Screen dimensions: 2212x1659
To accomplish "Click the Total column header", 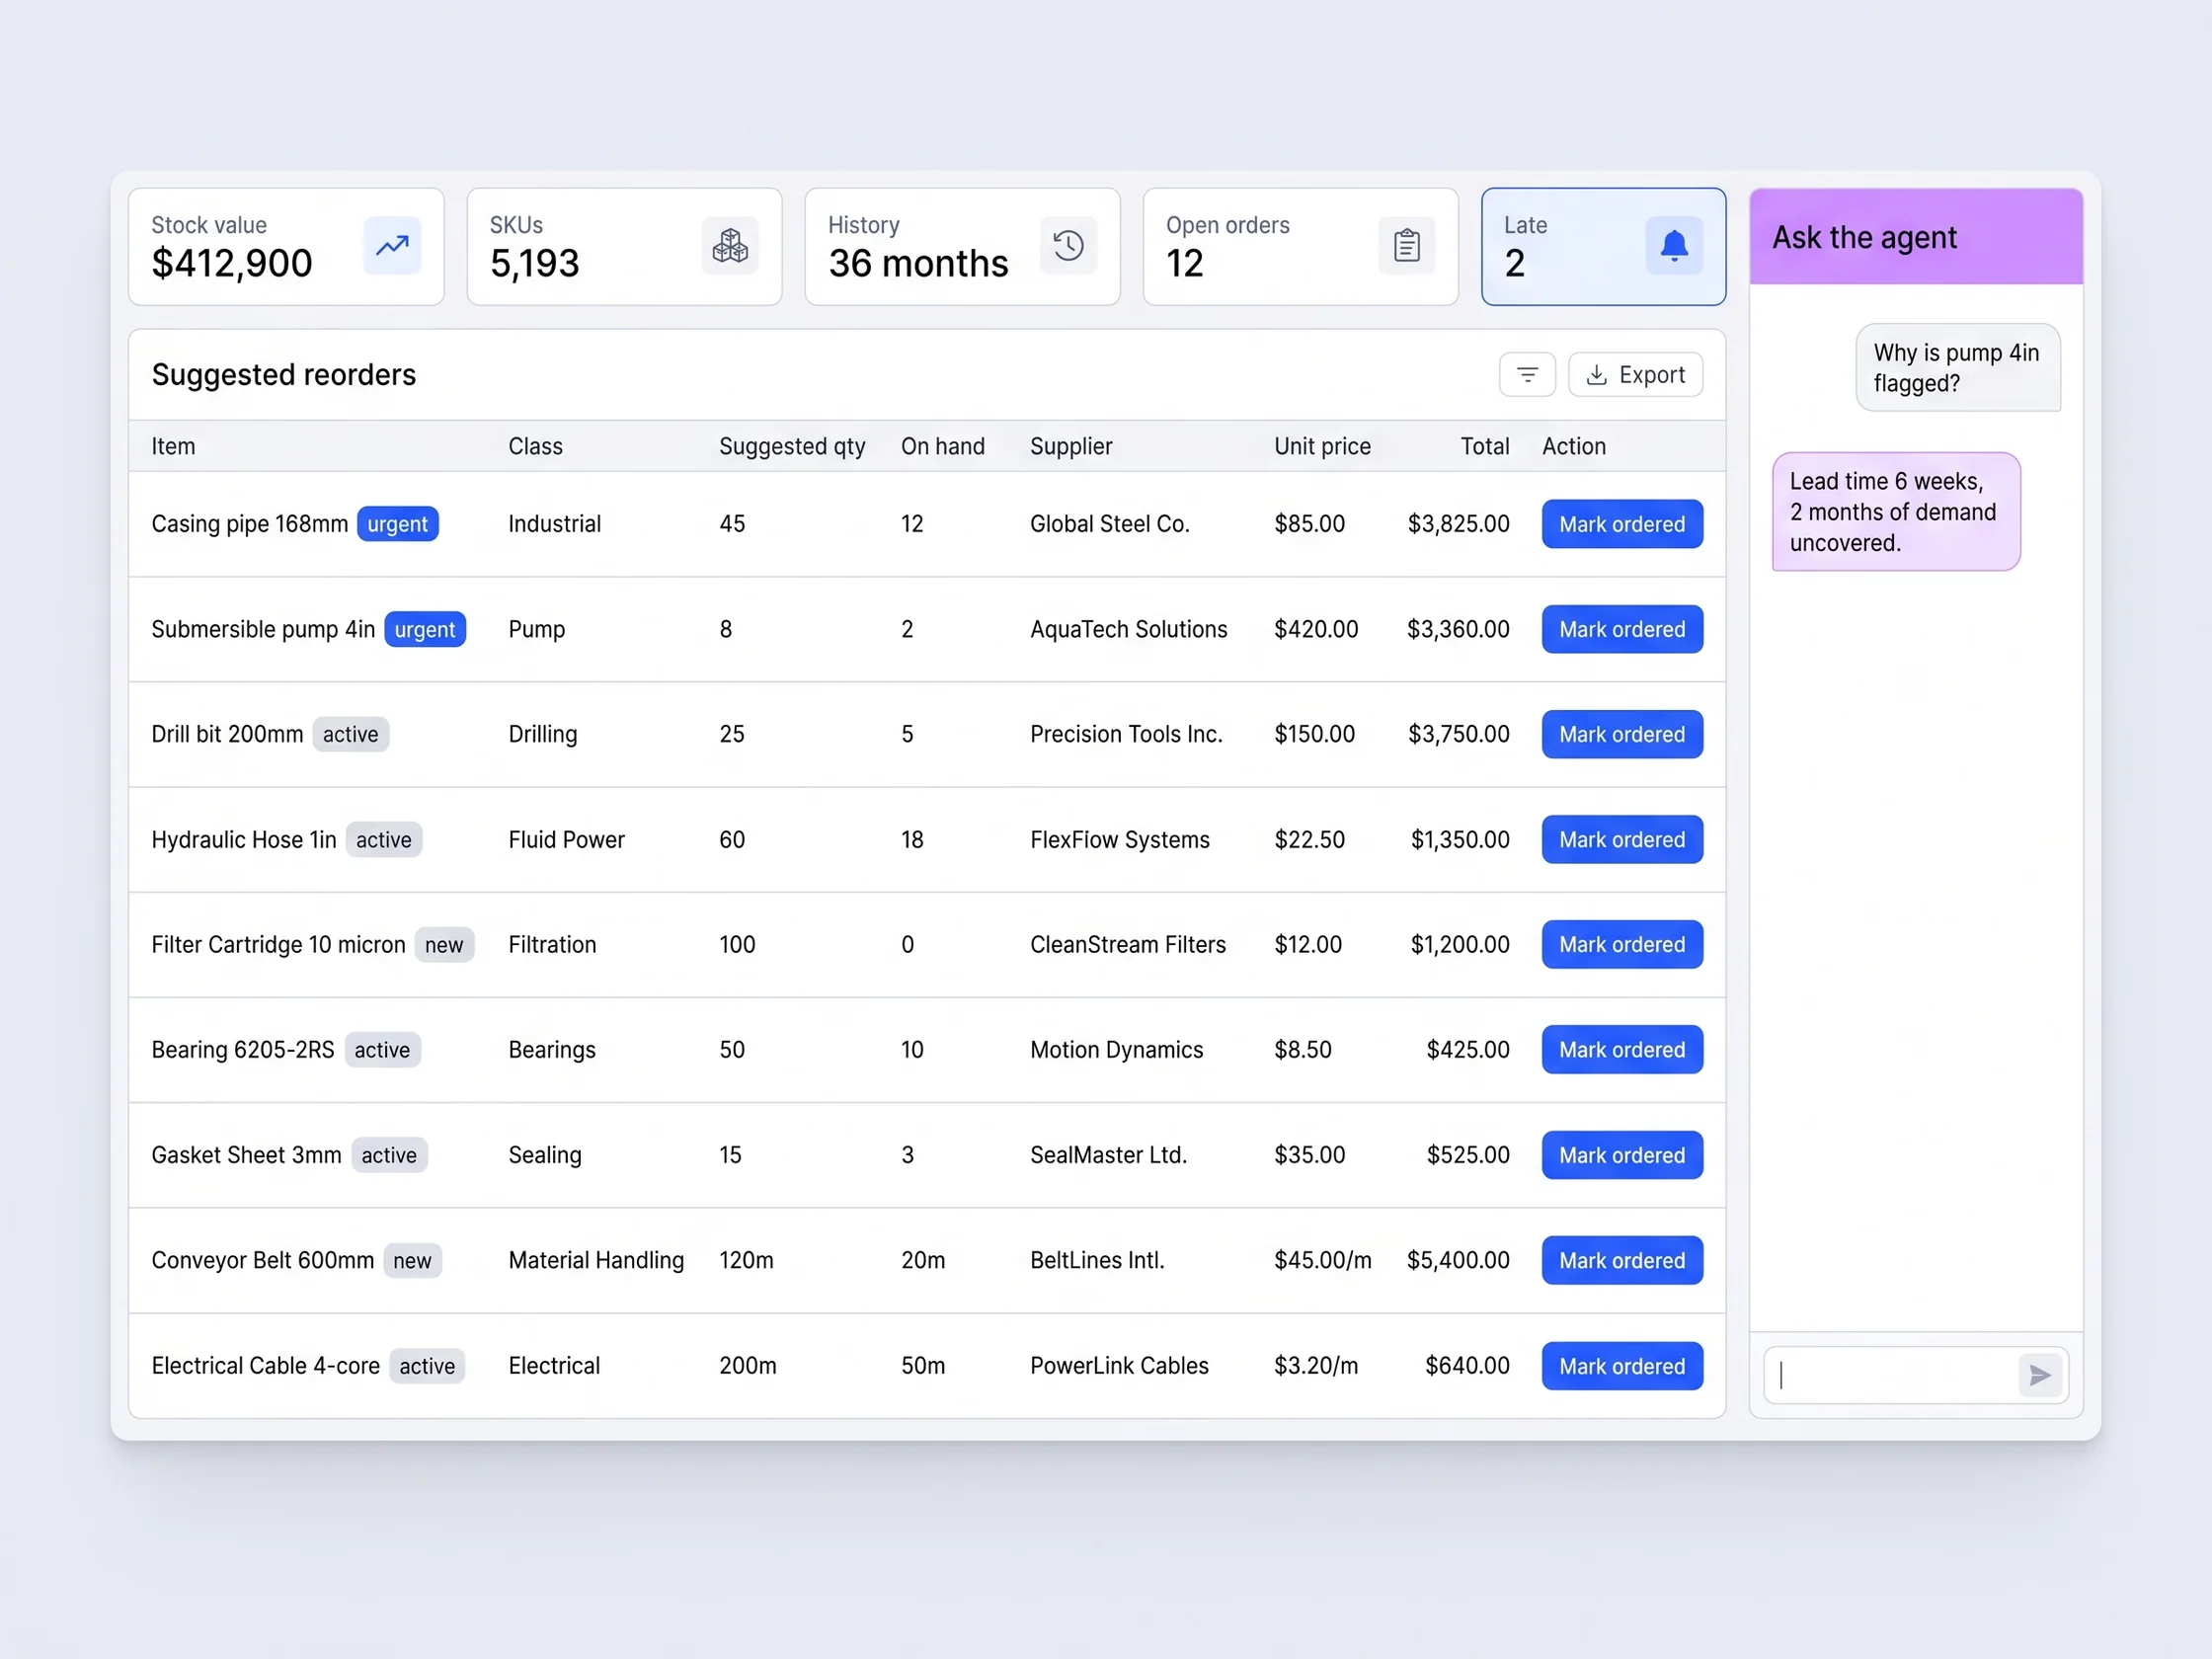I will pyautogui.click(x=1485, y=446).
